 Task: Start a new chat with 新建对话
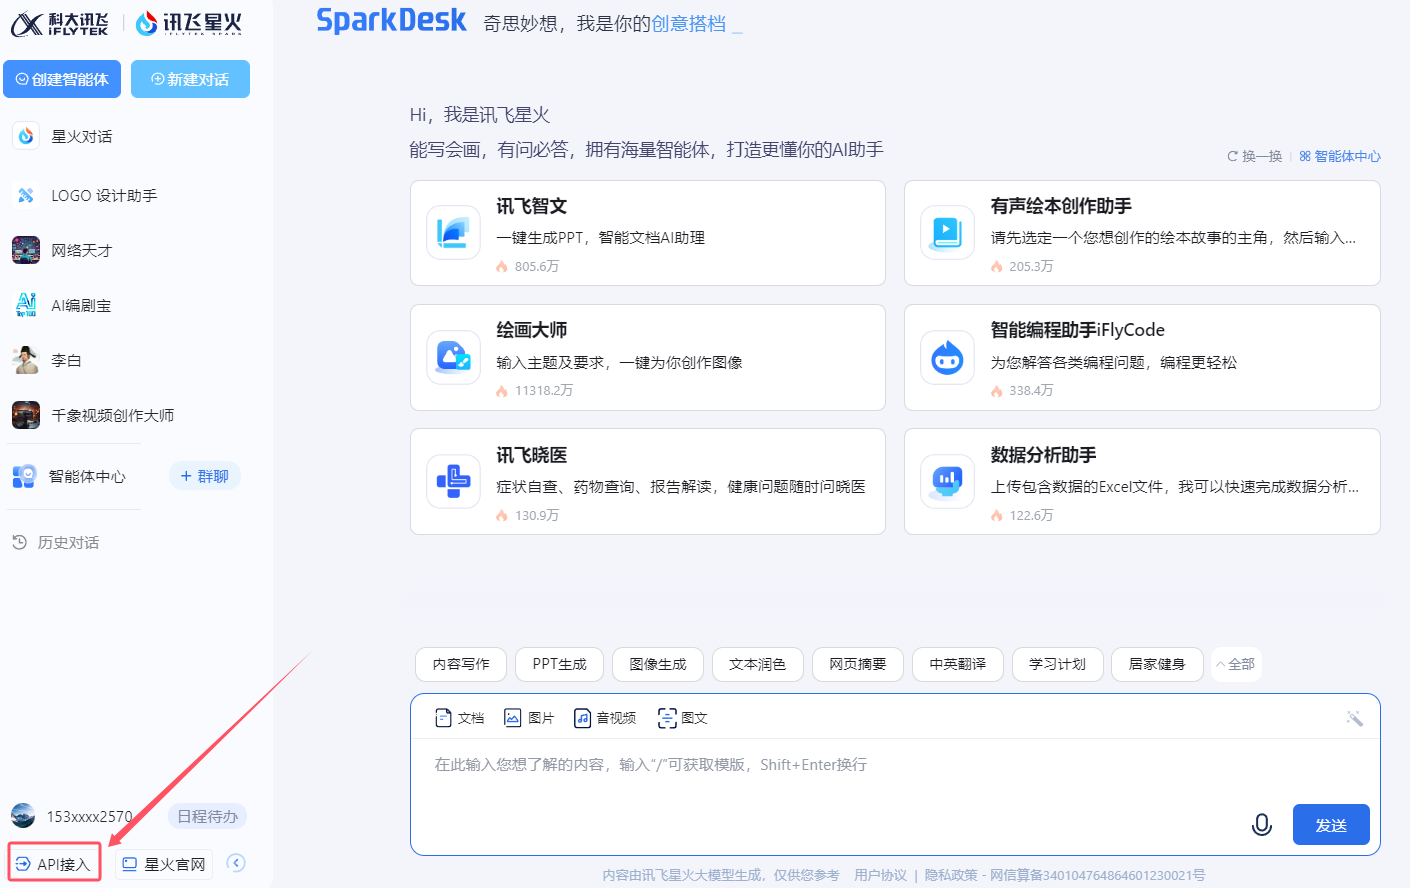coord(190,79)
